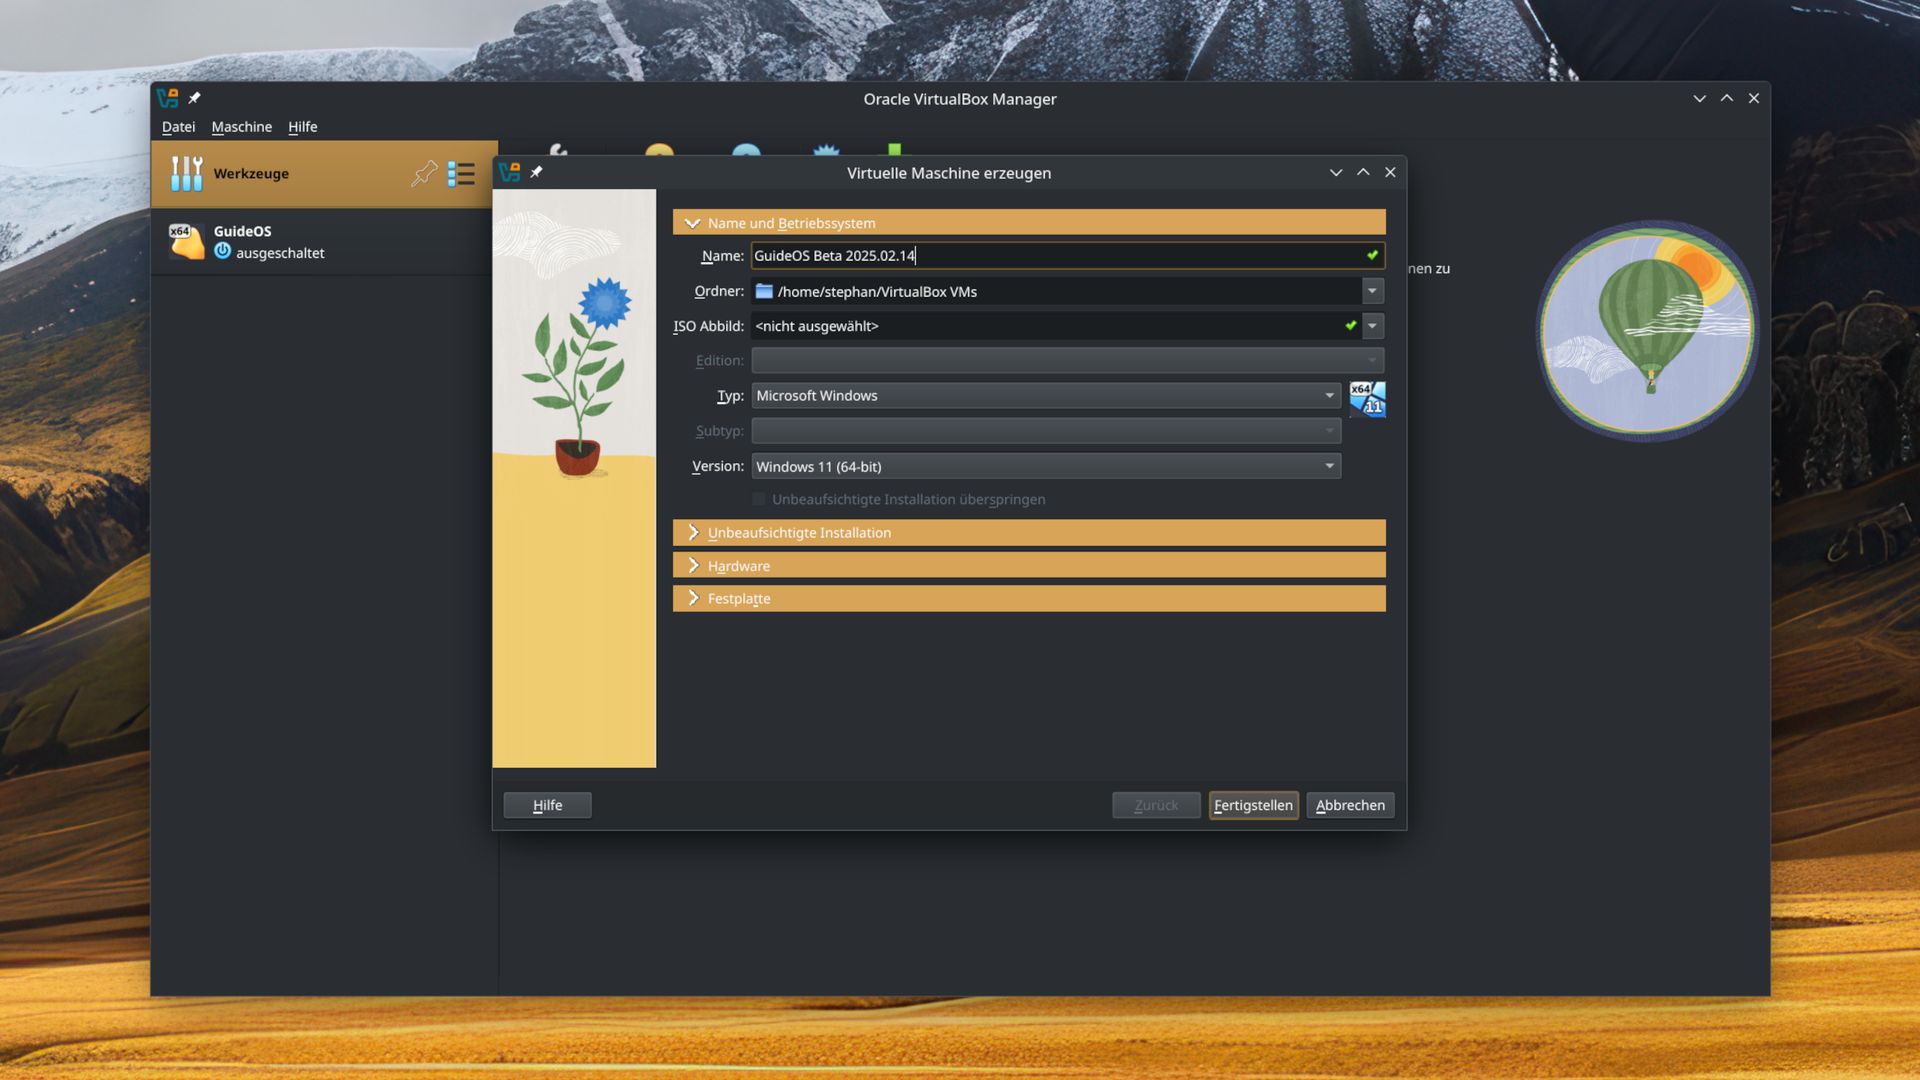Minimize the Virtuelle Maschine erzeugen dialog
This screenshot has width=1920, height=1080.
tap(1336, 172)
